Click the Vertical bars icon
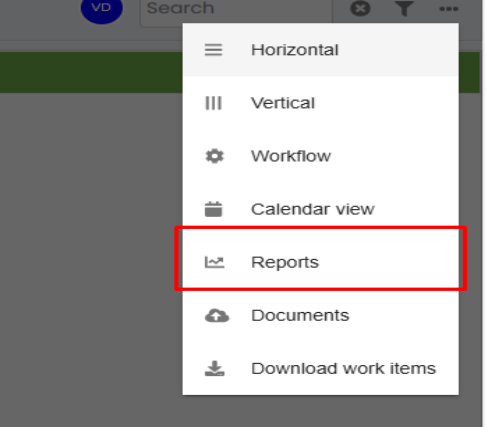Viewport: 486px width, 427px height. click(x=213, y=103)
